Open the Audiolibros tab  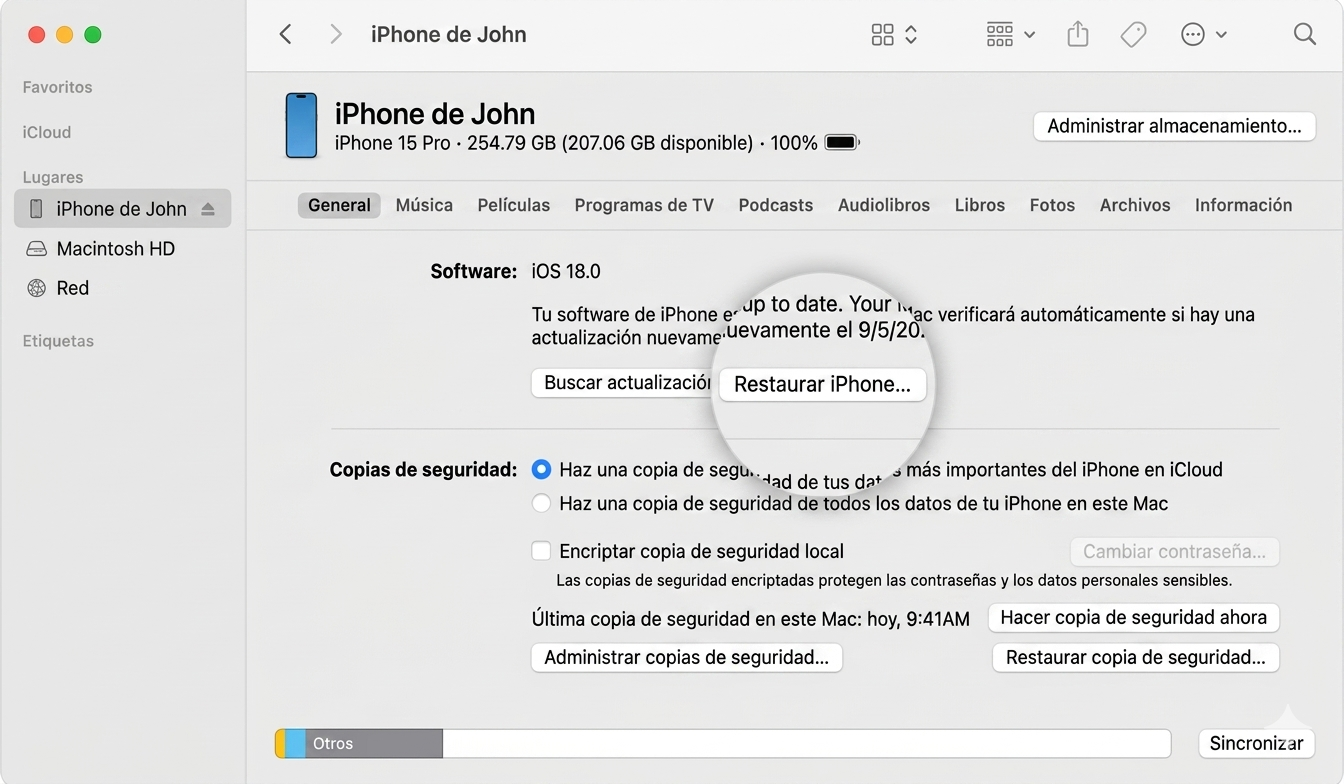[884, 205]
